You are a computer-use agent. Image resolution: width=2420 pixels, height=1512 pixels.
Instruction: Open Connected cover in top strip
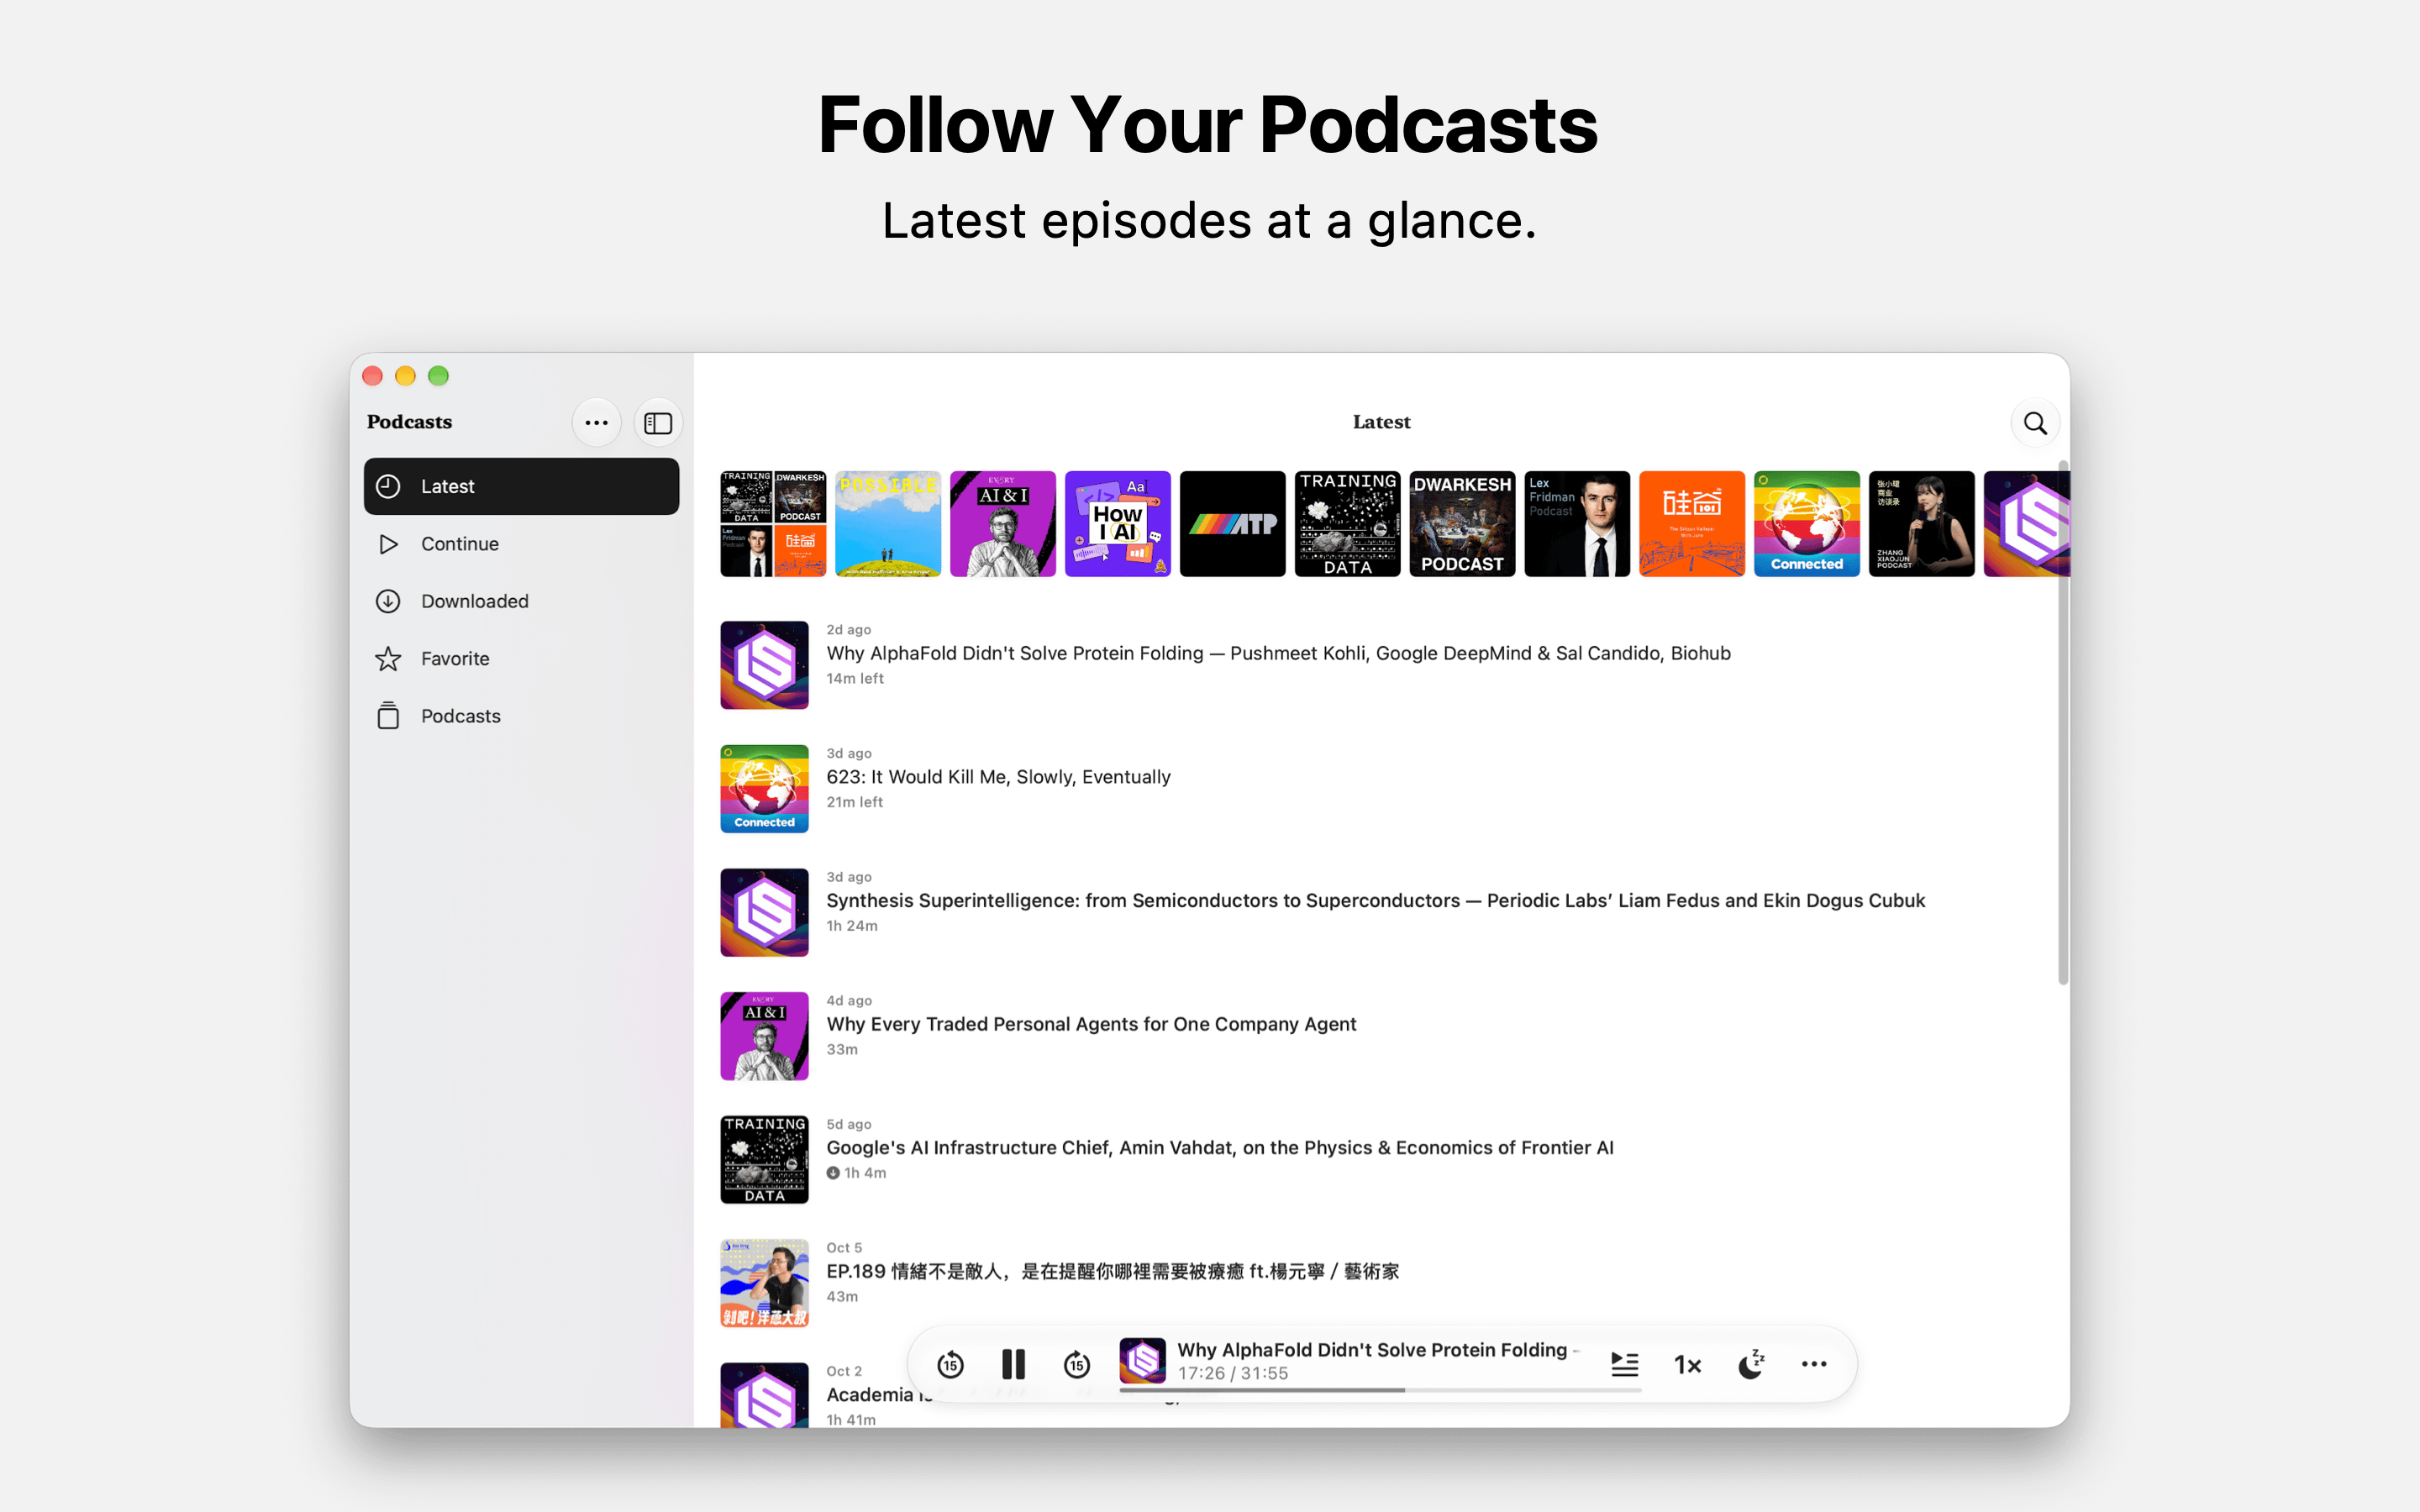tap(1807, 524)
